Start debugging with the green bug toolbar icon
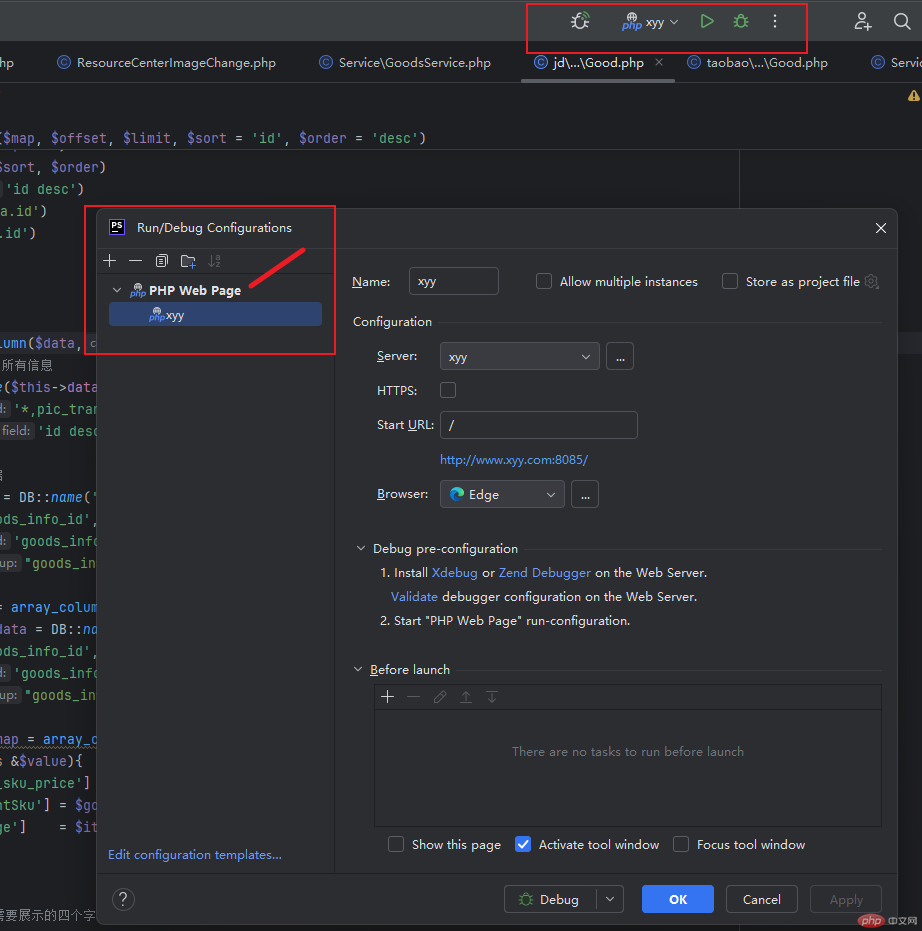This screenshot has height=931, width=922. click(740, 21)
